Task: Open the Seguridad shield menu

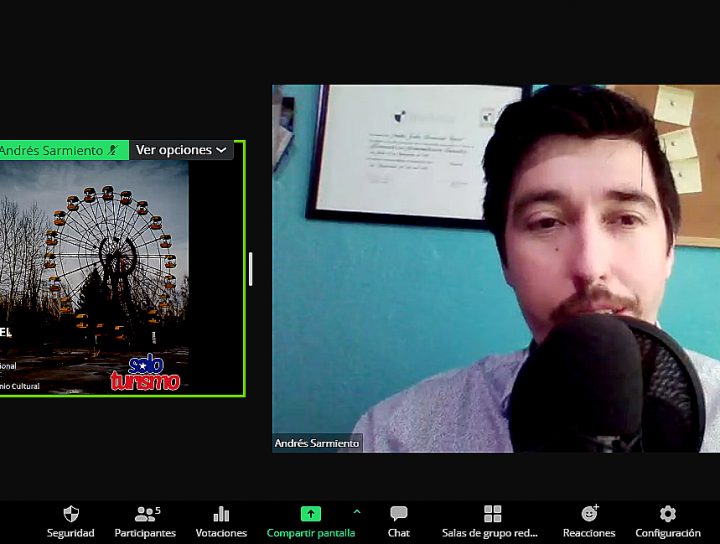Action: click(70, 514)
